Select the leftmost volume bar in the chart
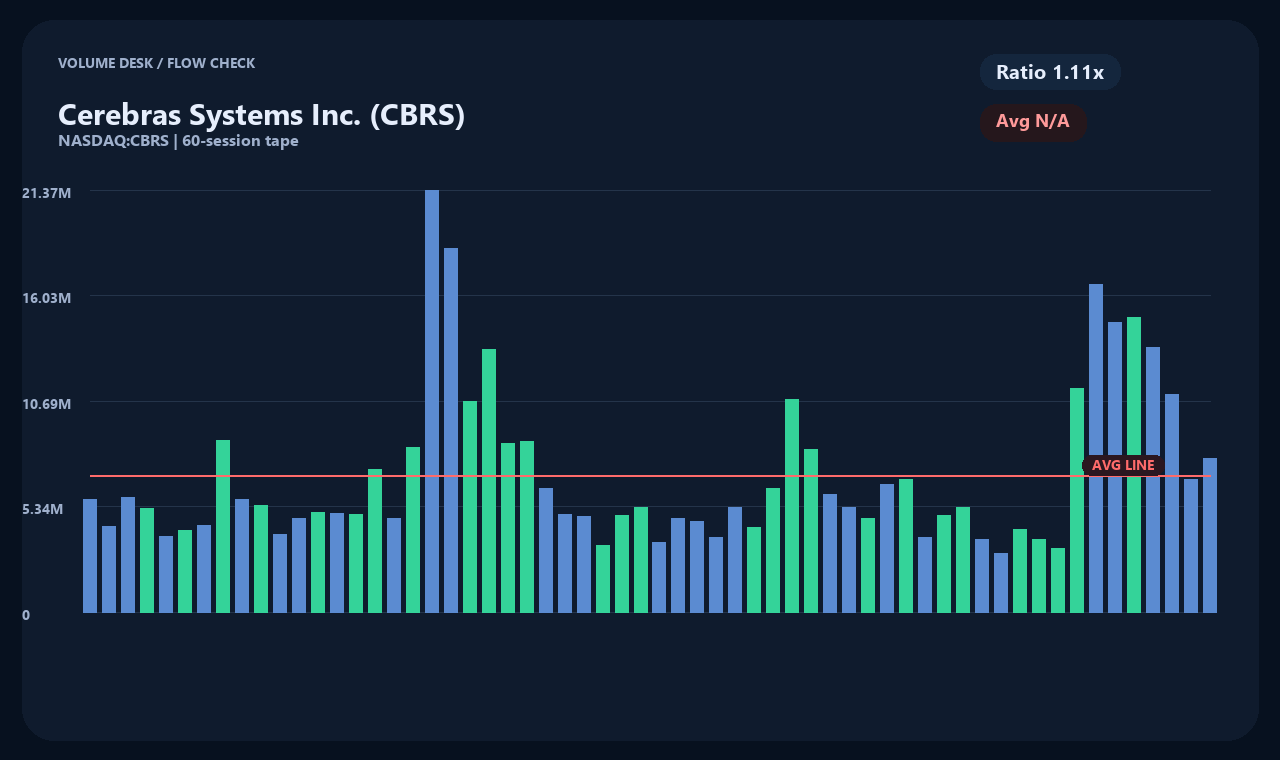The width and height of the screenshot is (1280, 760). click(x=90, y=556)
